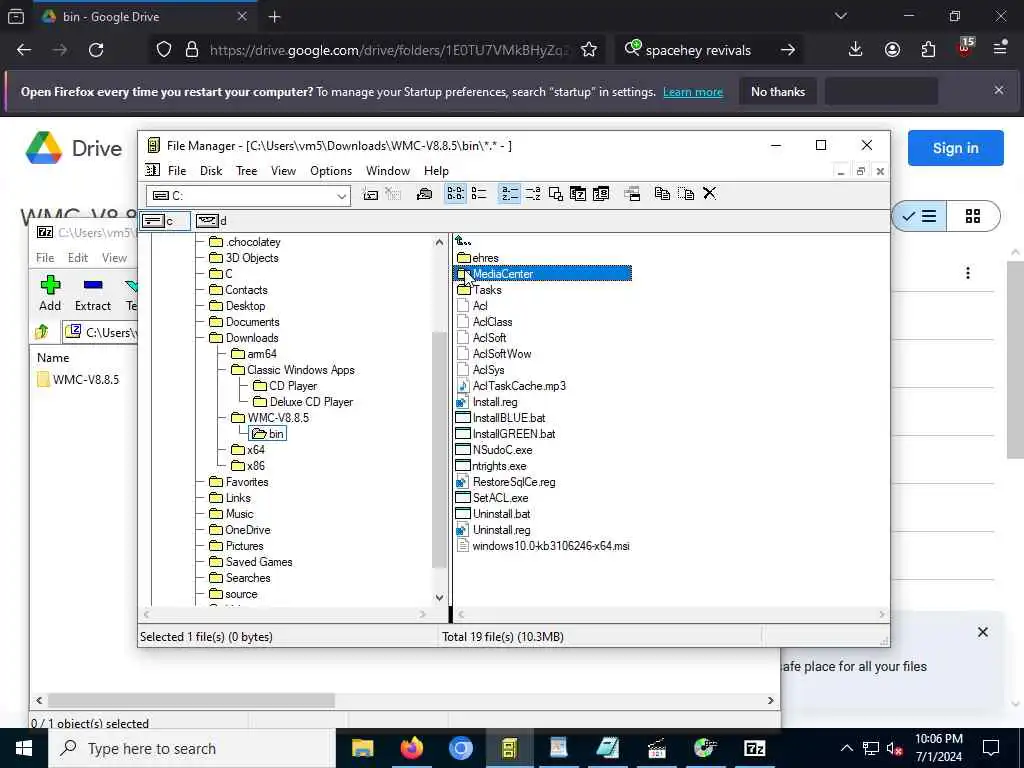
Task: Switch file list to Name-only view
Action: coord(455,194)
